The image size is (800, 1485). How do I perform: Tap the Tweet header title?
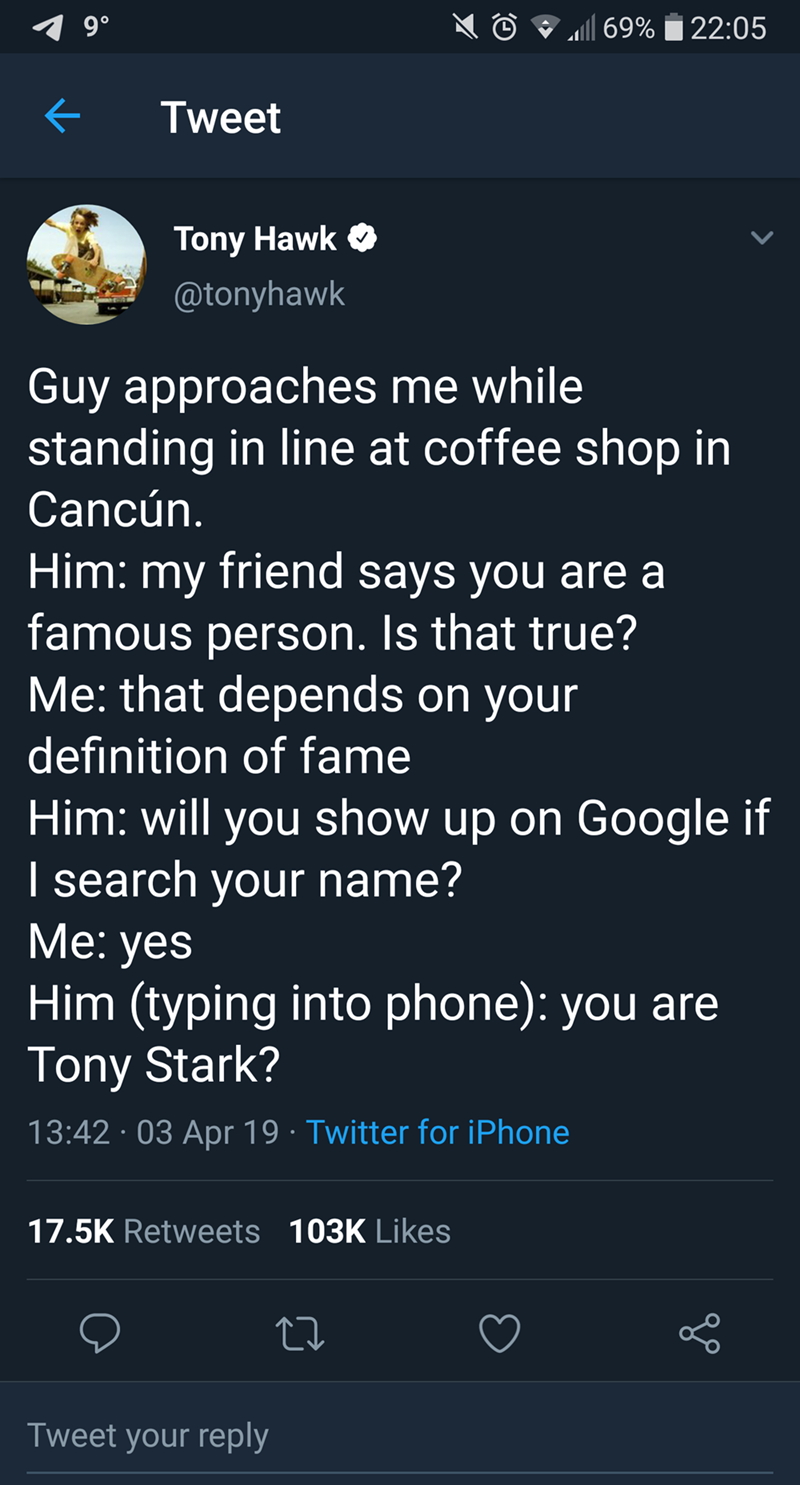coord(221,118)
